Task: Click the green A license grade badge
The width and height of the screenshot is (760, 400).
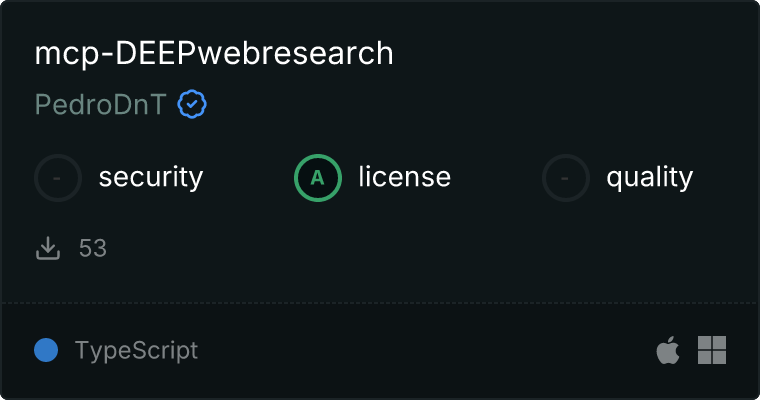Action: (318, 178)
